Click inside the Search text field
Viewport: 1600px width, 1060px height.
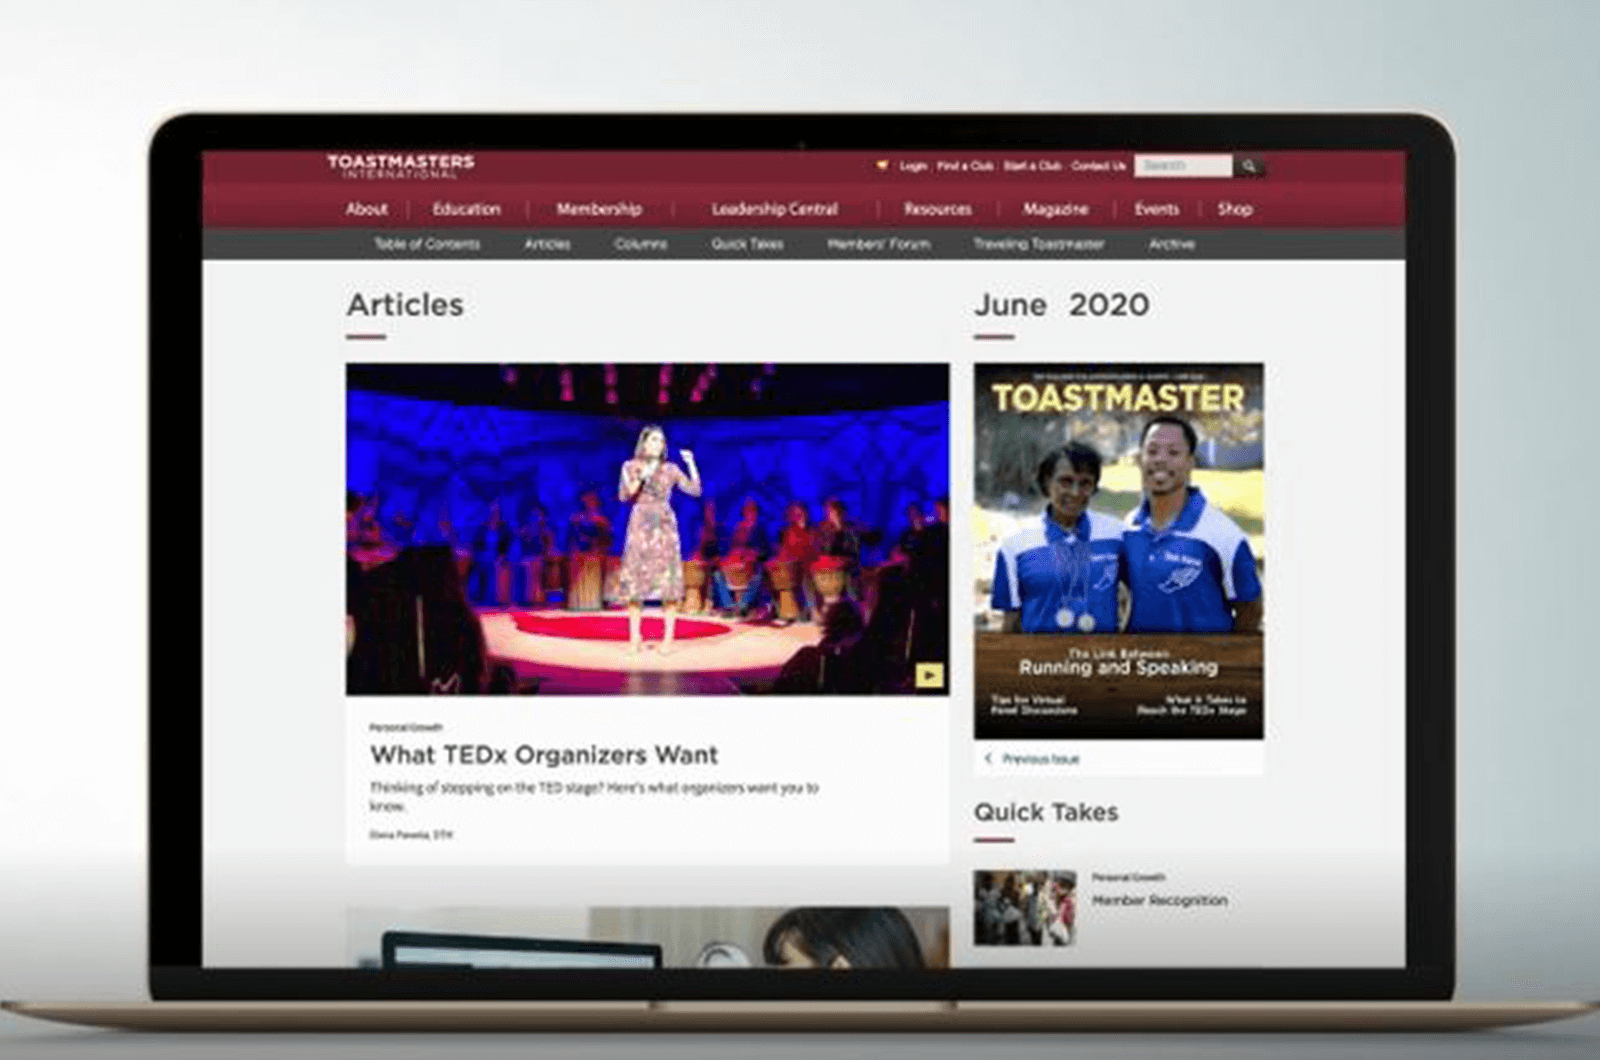(x=1182, y=166)
